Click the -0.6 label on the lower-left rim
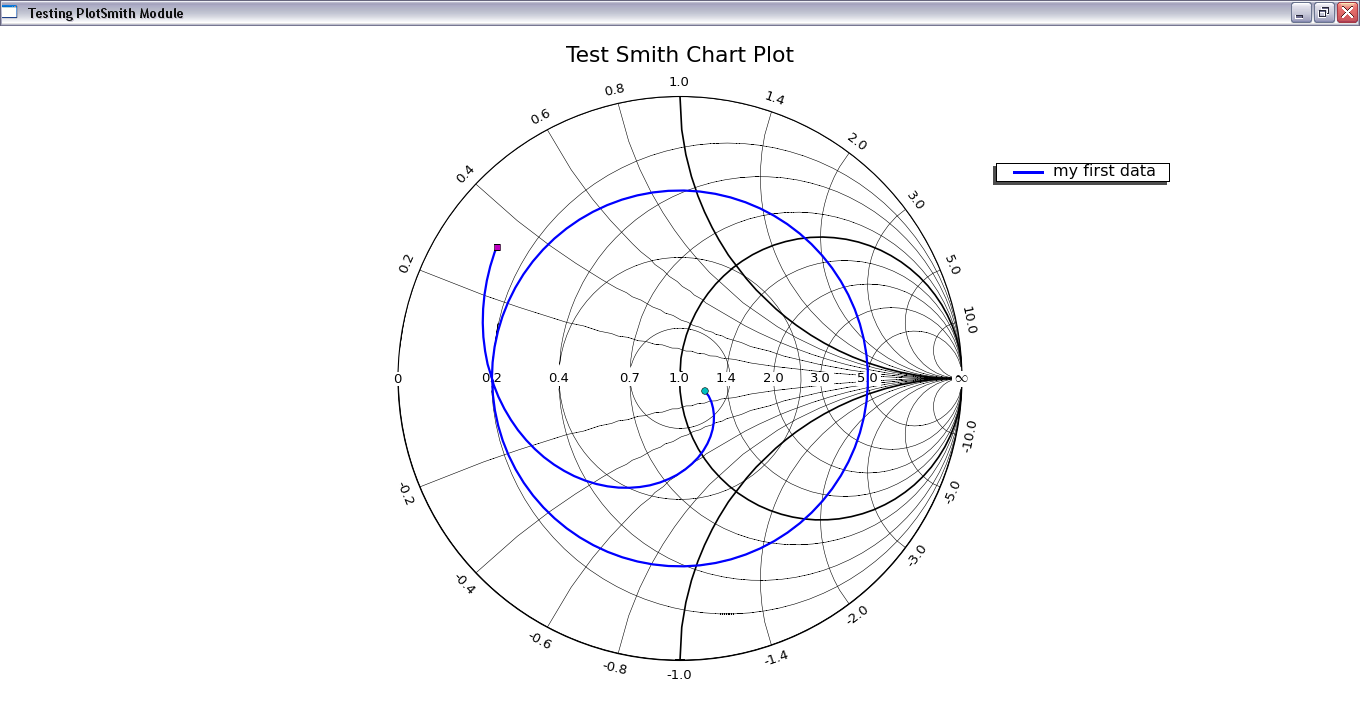Viewport: 1360px width, 723px height. tap(540, 640)
